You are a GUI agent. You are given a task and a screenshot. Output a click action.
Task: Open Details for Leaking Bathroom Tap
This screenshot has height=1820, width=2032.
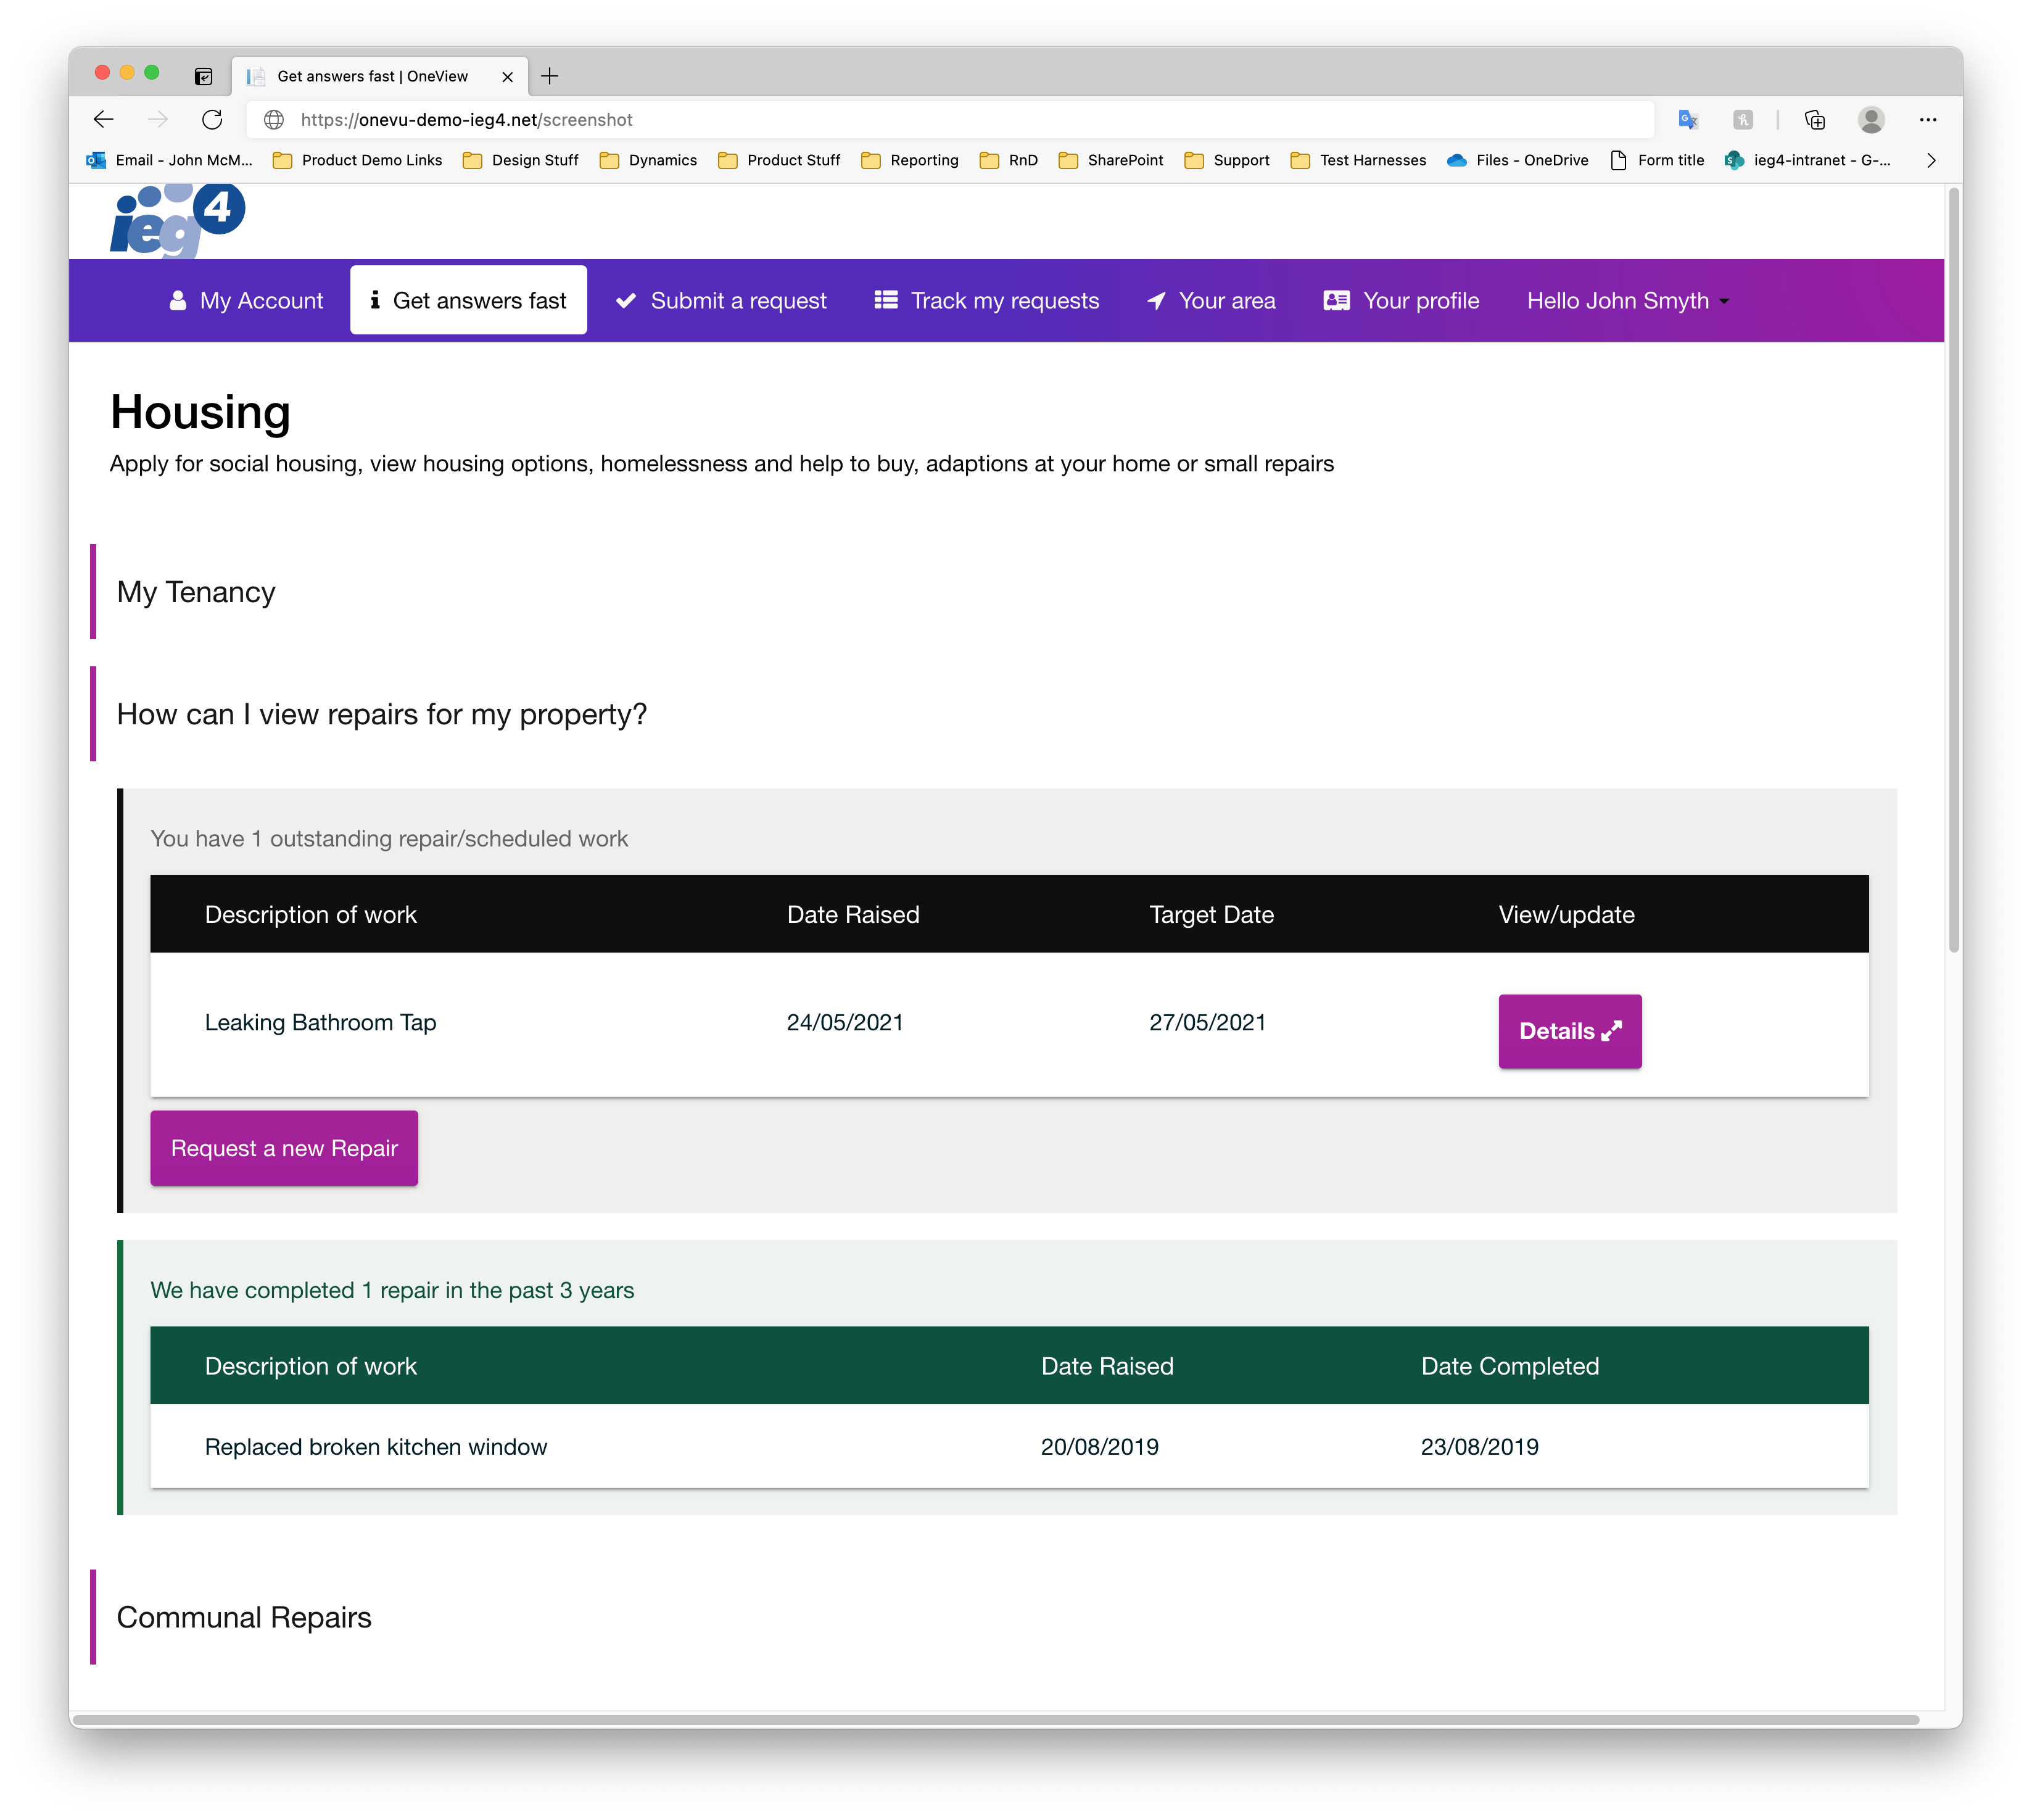1570,1031
